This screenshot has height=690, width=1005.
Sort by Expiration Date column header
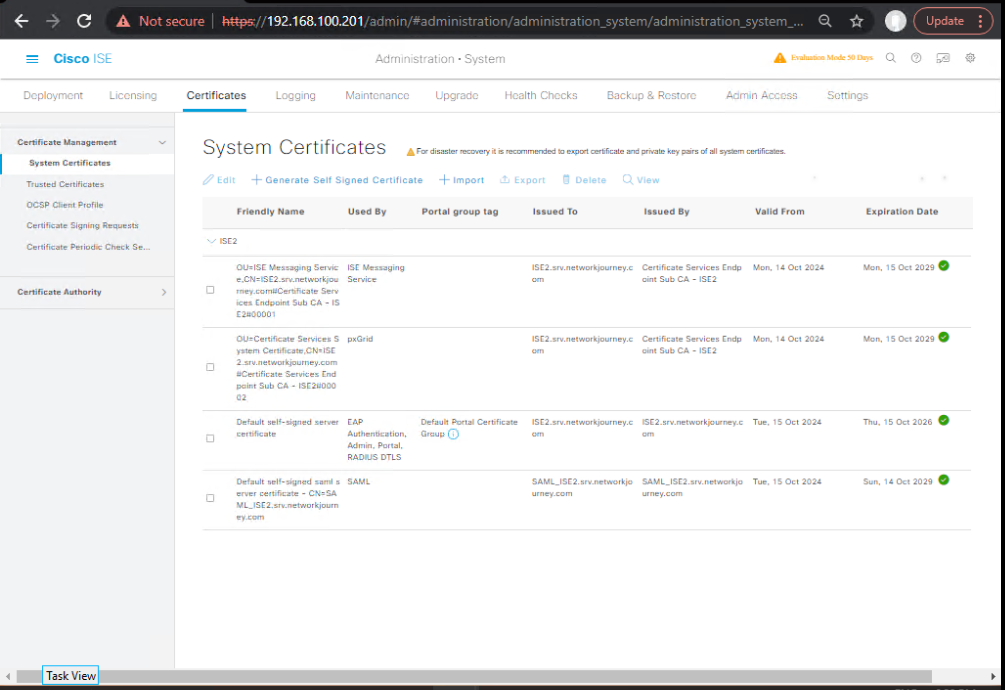click(902, 212)
